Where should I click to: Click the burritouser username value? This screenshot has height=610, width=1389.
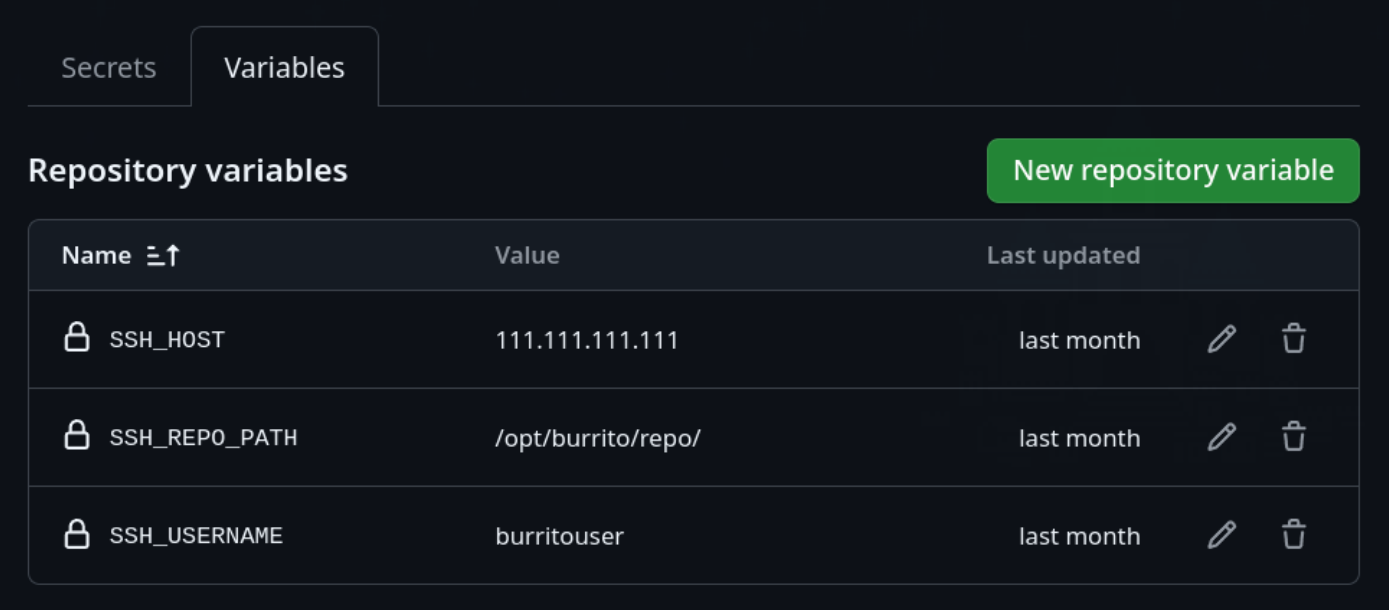pos(559,536)
